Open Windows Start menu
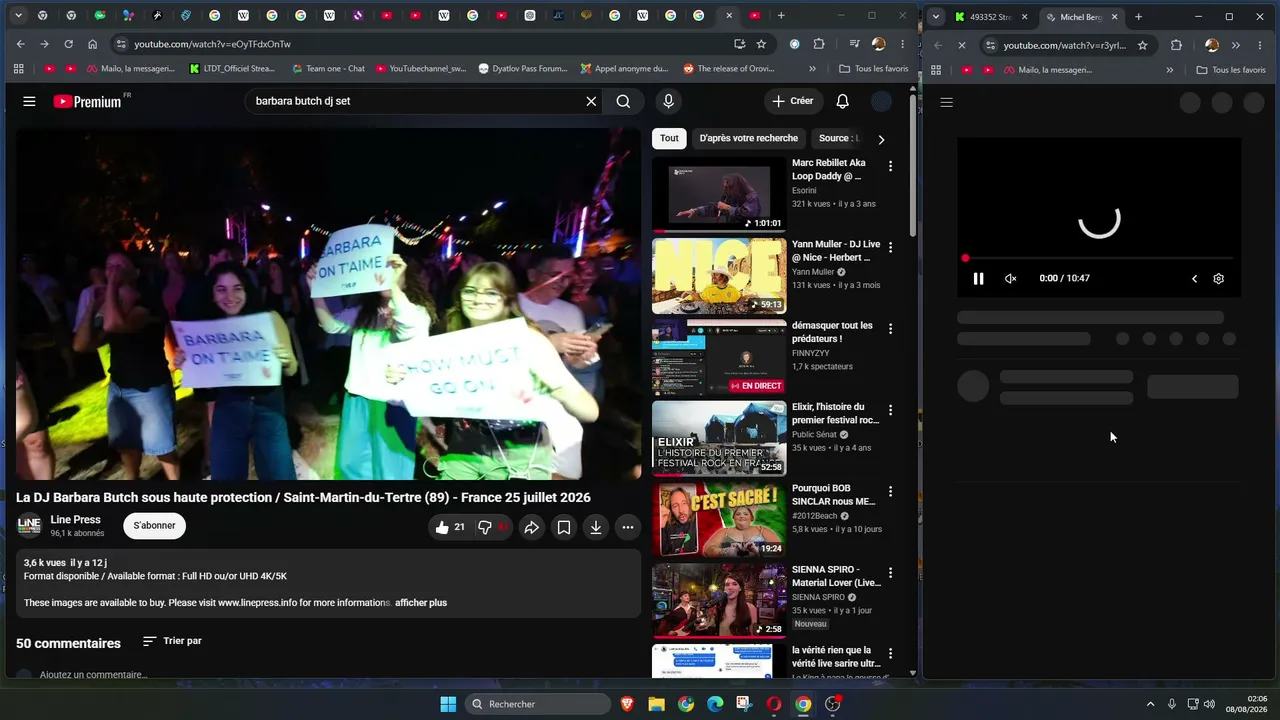The image size is (1280, 720). pyautogui.click(x=448, y=704)
